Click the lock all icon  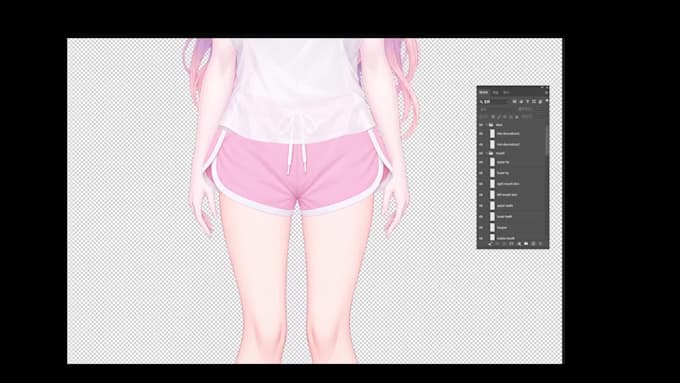coord(517,117)
